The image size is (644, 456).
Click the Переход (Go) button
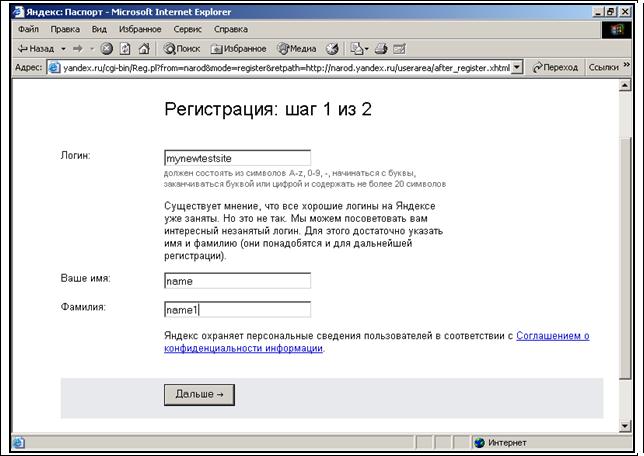(555, 67)
